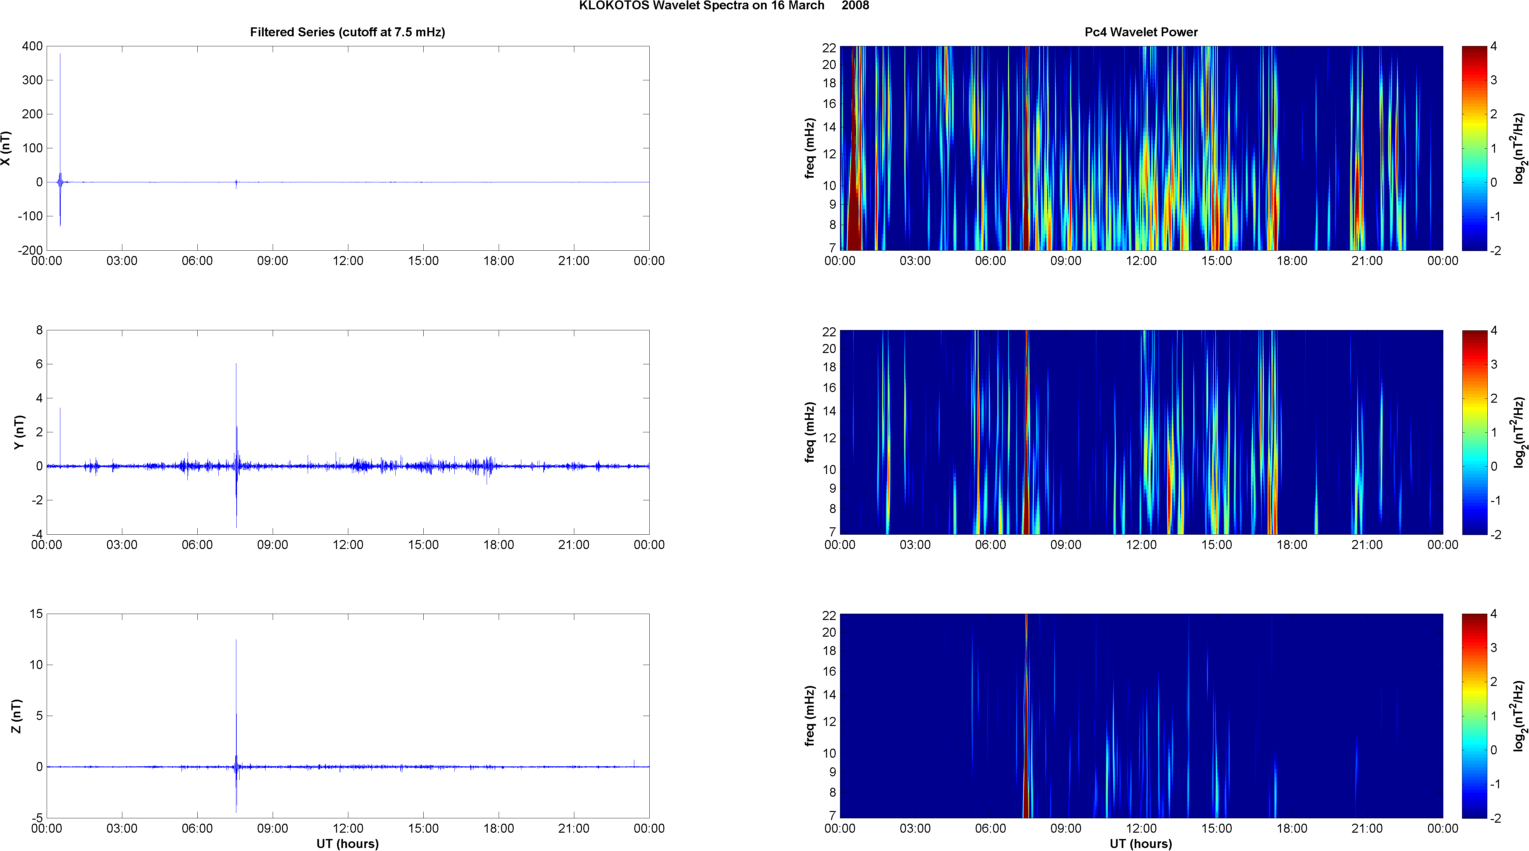Click the Y (nT) axis label
The height and width of the screenshot is (851, 1529).
(19, 432)
